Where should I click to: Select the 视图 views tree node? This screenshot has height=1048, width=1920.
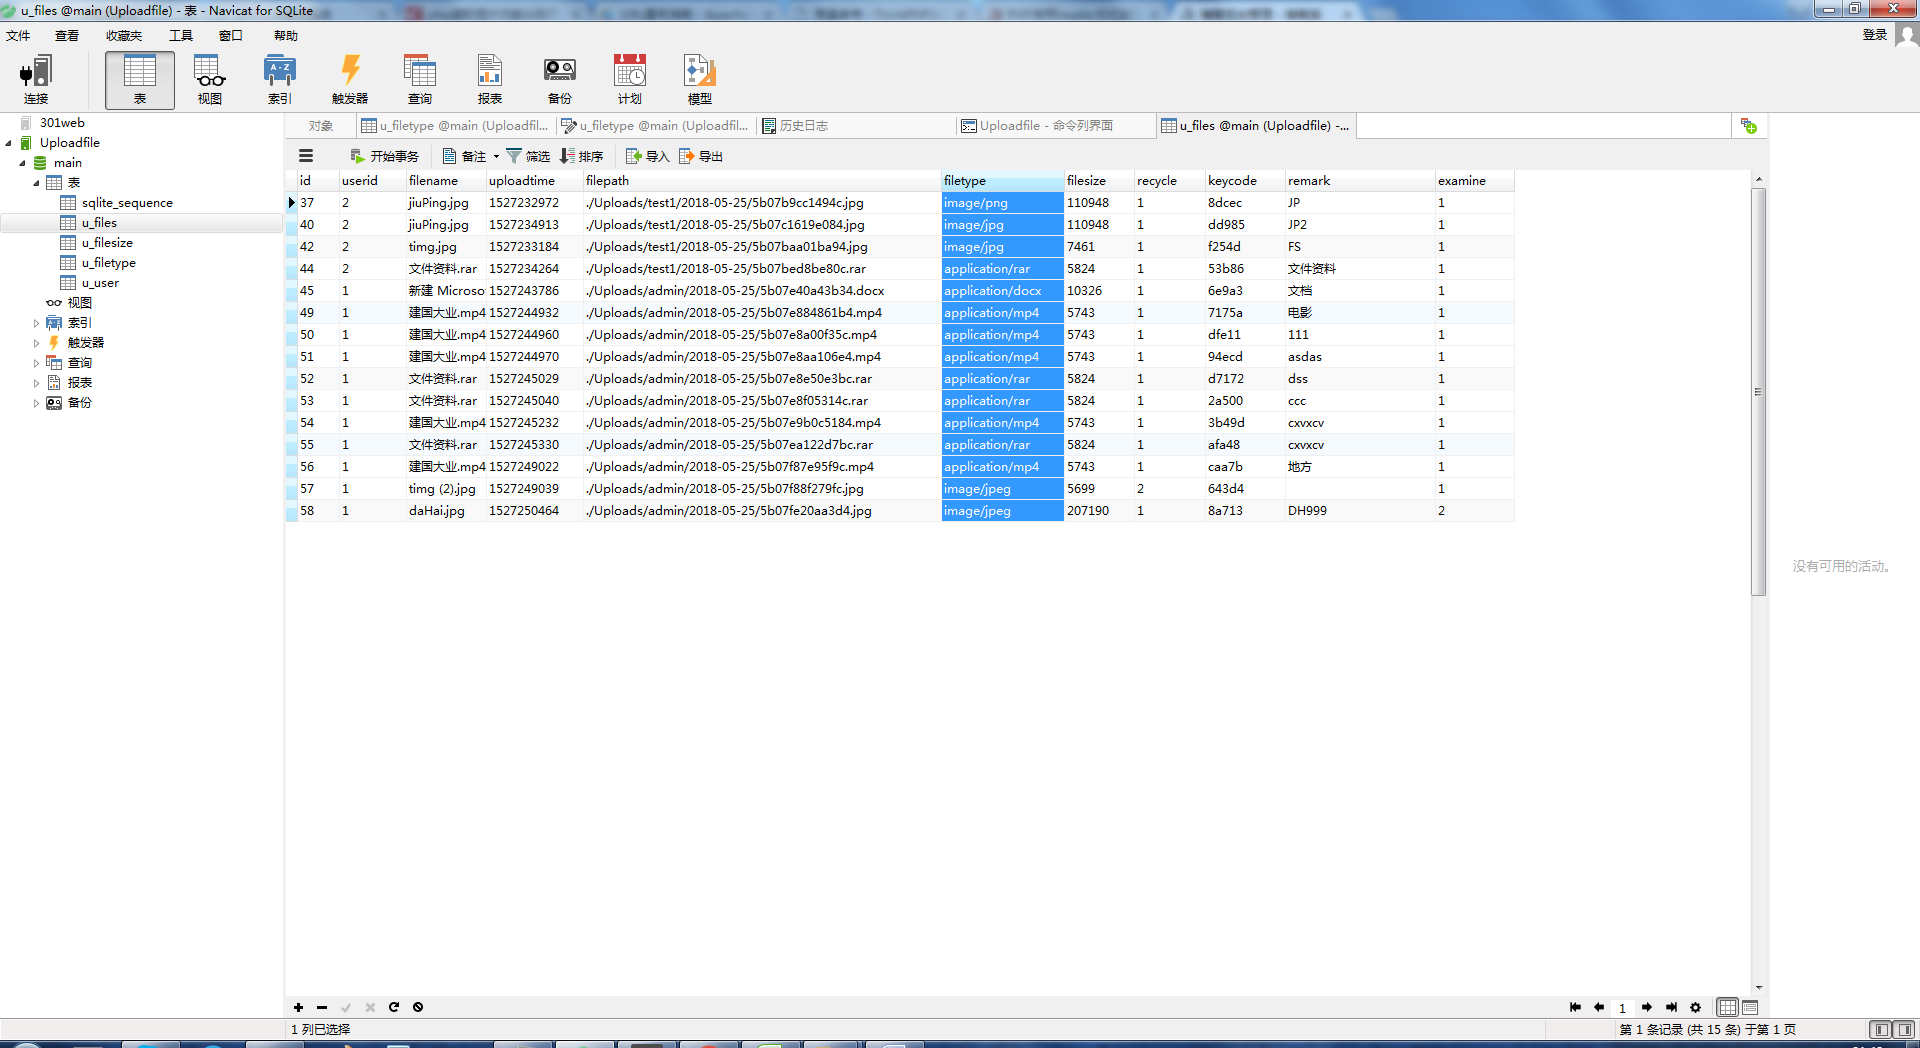click(79, 303)
